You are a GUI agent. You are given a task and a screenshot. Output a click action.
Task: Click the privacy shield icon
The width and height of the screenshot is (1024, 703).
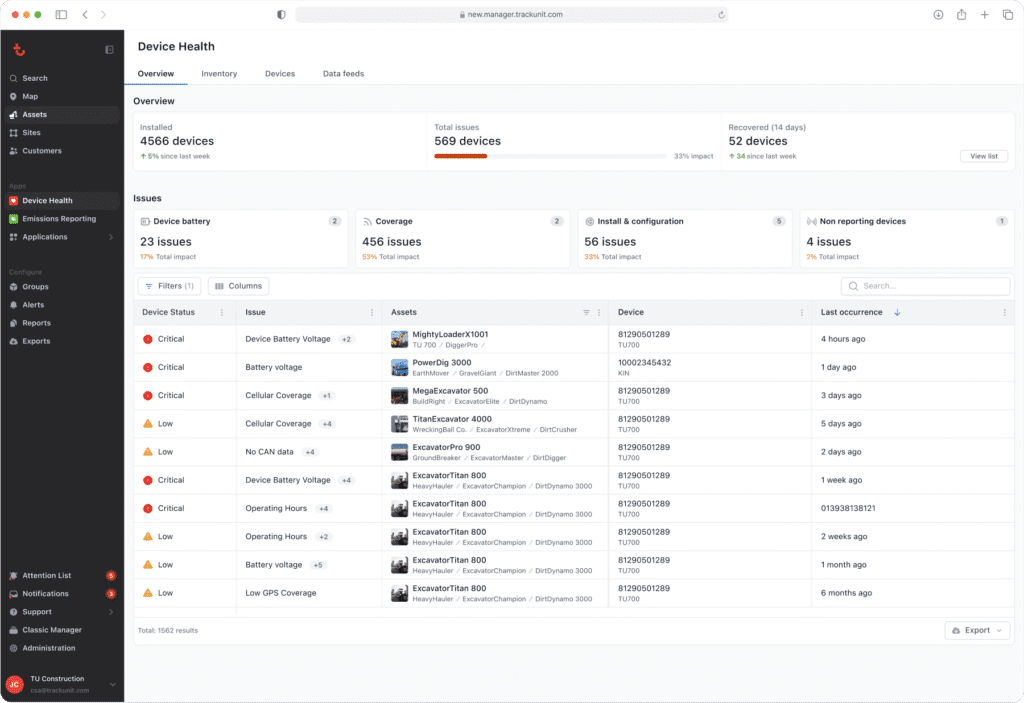(x=281, y=14)
